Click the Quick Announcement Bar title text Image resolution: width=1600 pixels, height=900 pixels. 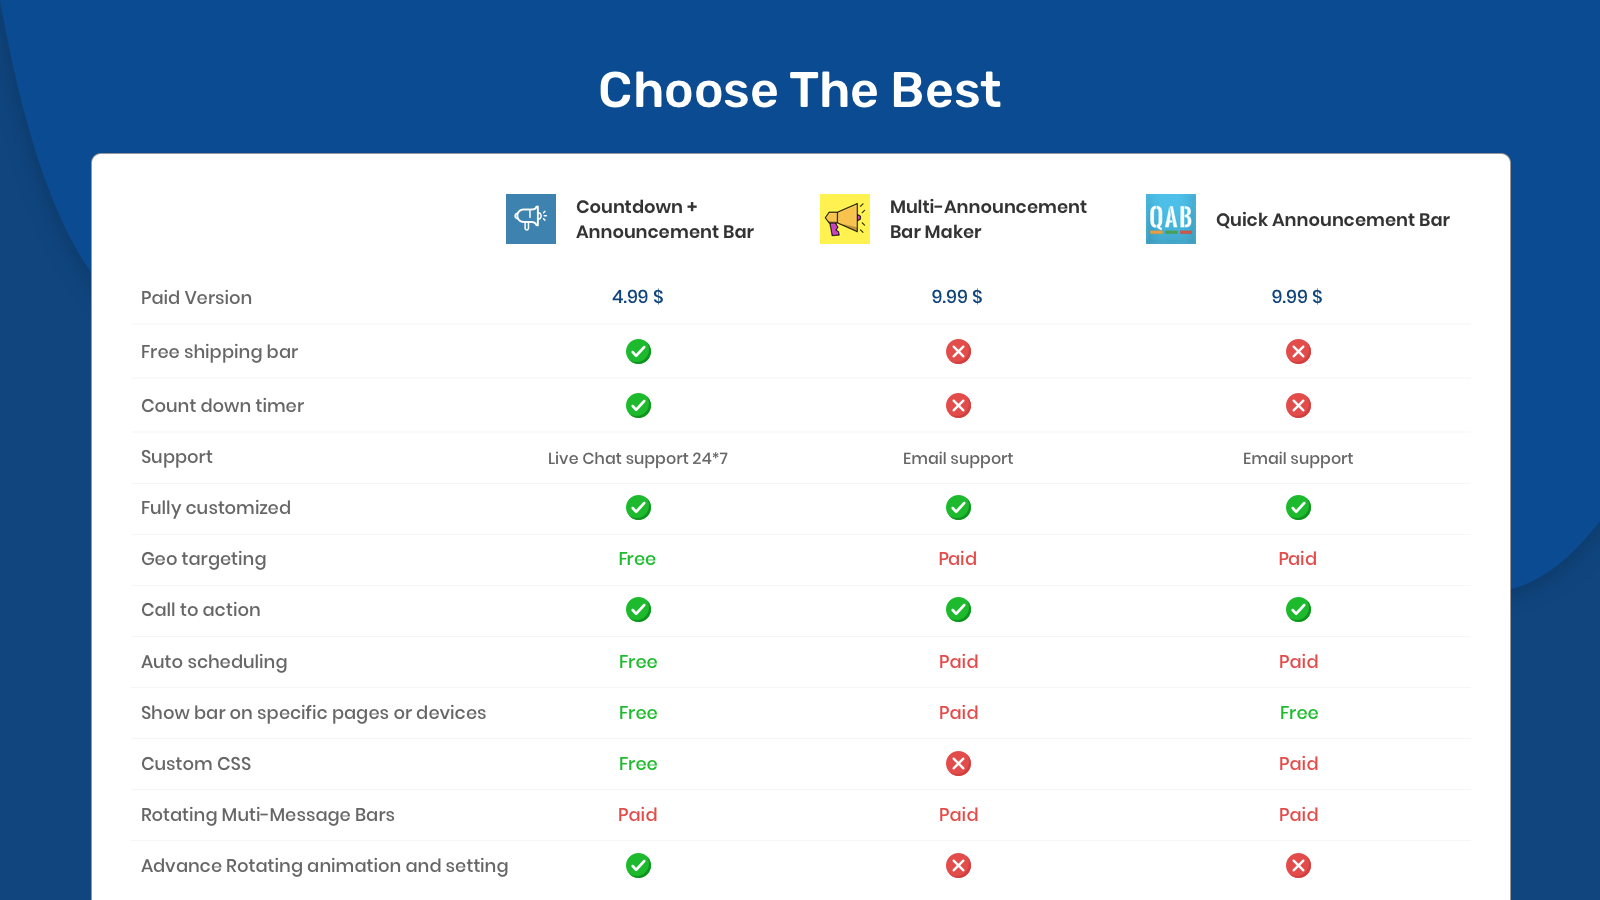pos(1332,220)
